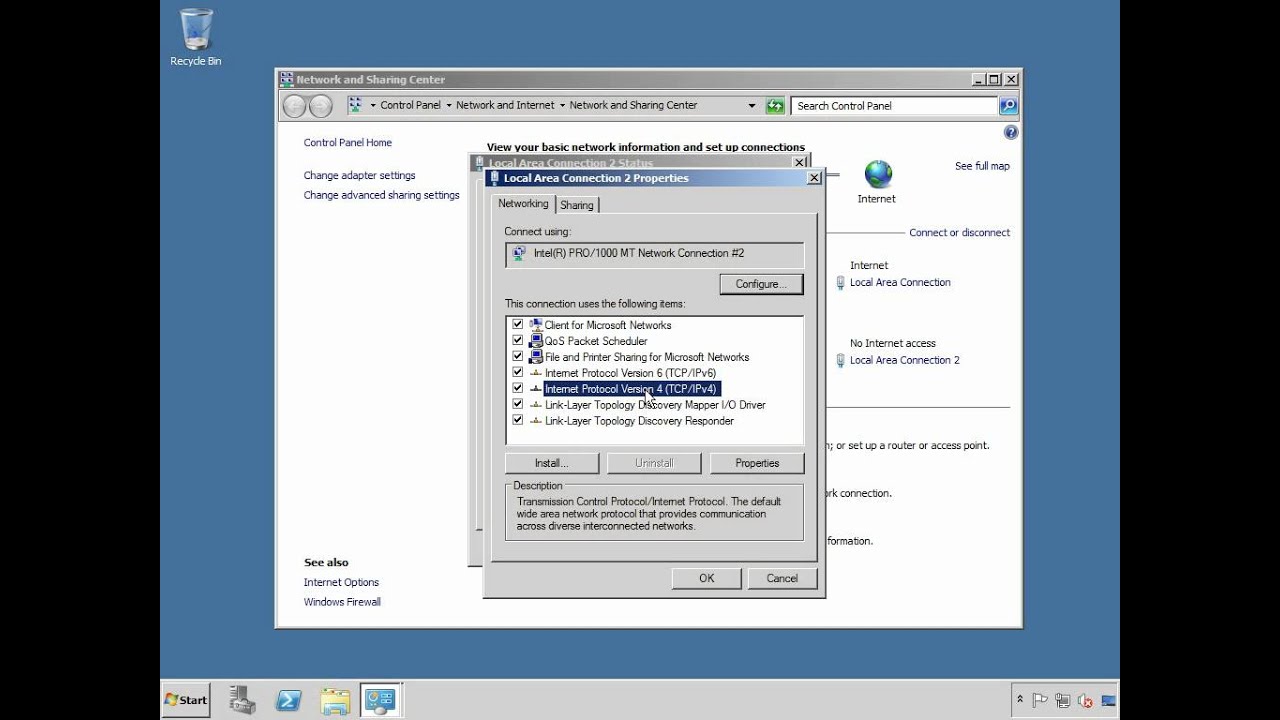The height and width of the screenshot is (720, 1280).
Task: Open the Local Area Connection link
Action: (x=900, y=282)
